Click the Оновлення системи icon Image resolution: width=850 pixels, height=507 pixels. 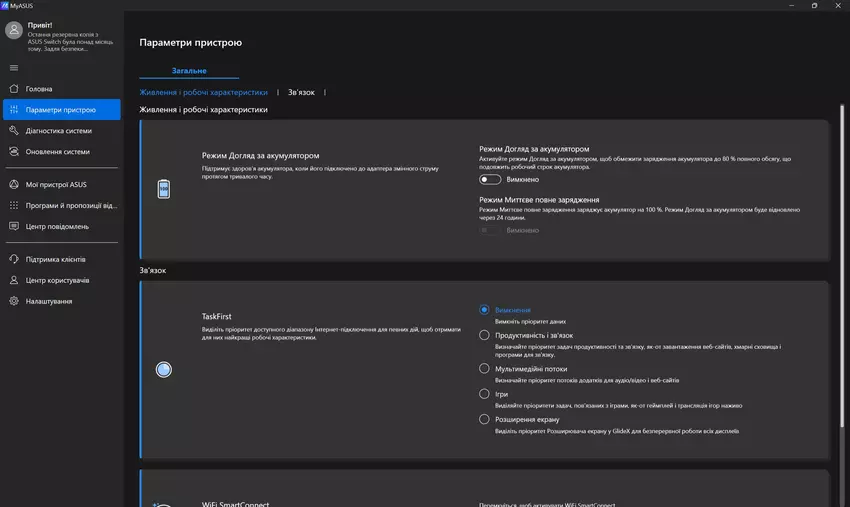[14, 152]
